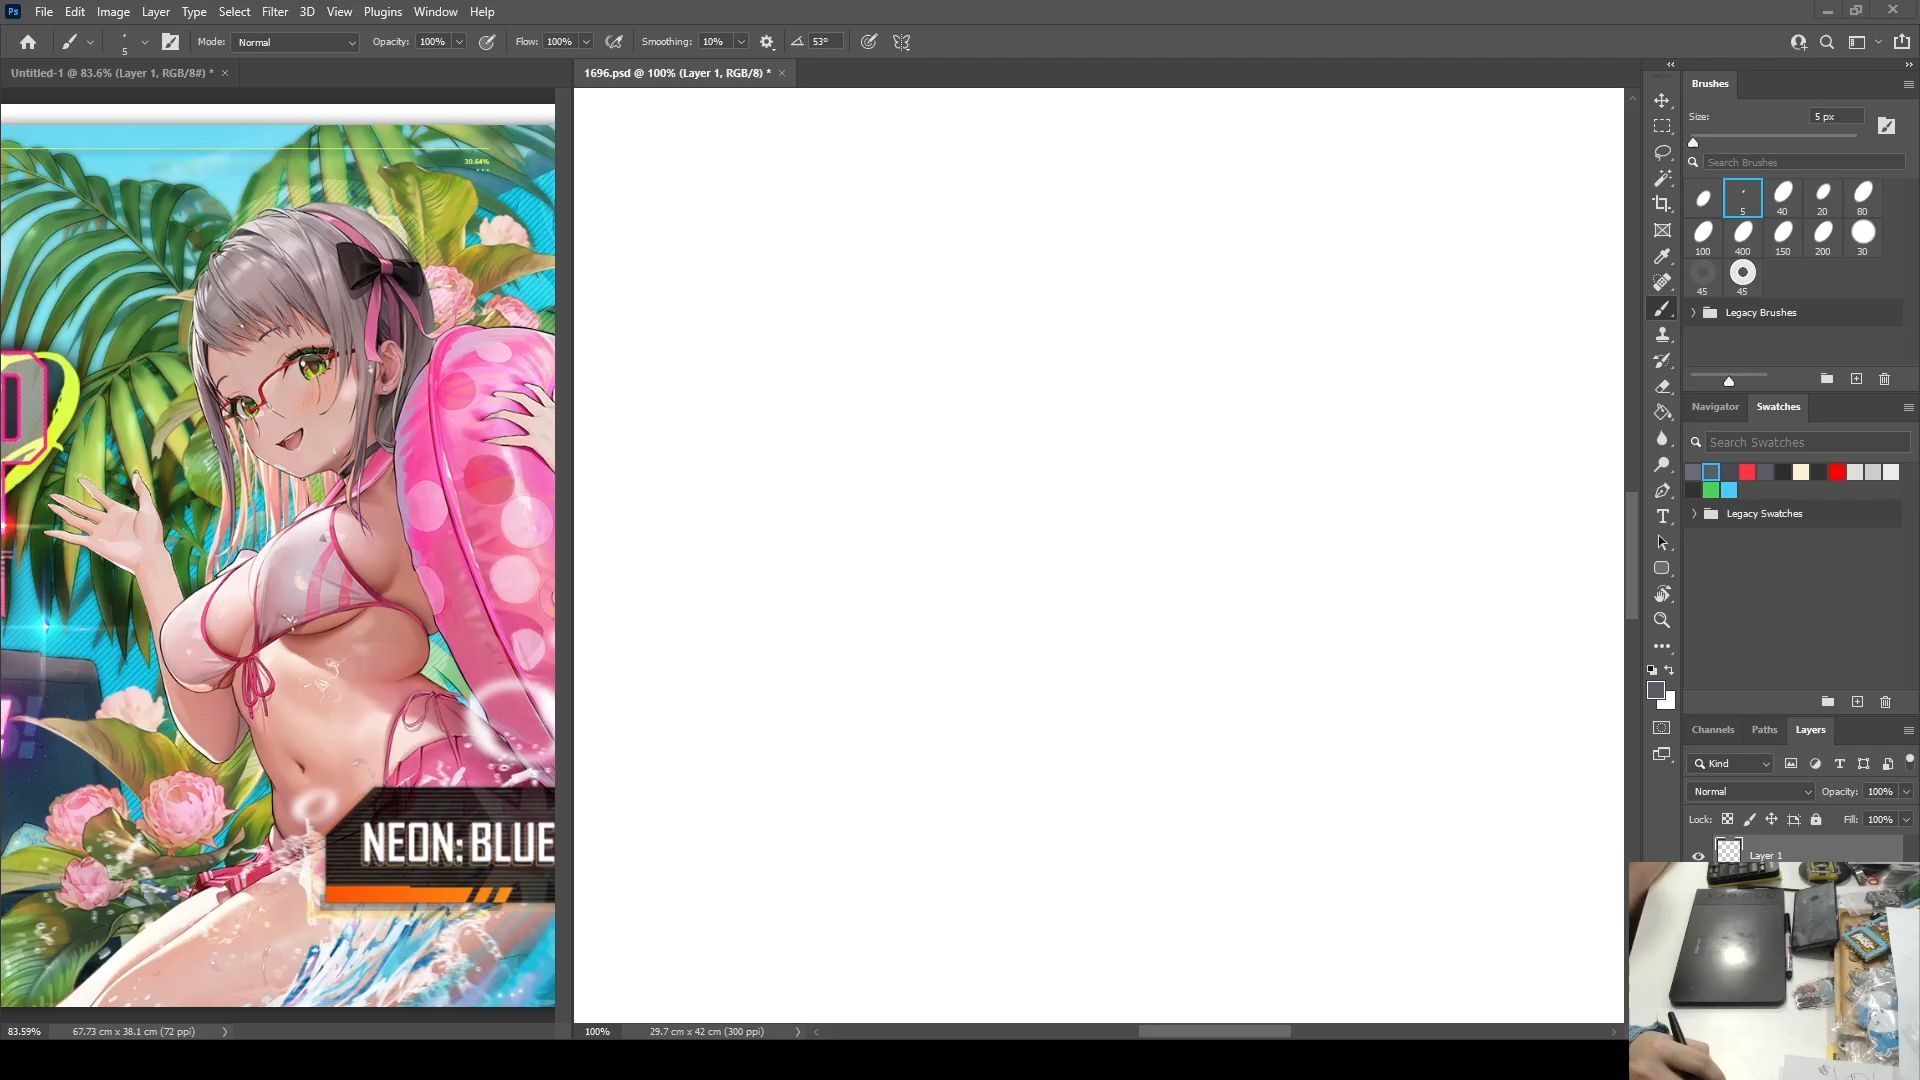Select the Ellipse shape tool
Screen dimensions: 1920x1080
pos(1662,568)
